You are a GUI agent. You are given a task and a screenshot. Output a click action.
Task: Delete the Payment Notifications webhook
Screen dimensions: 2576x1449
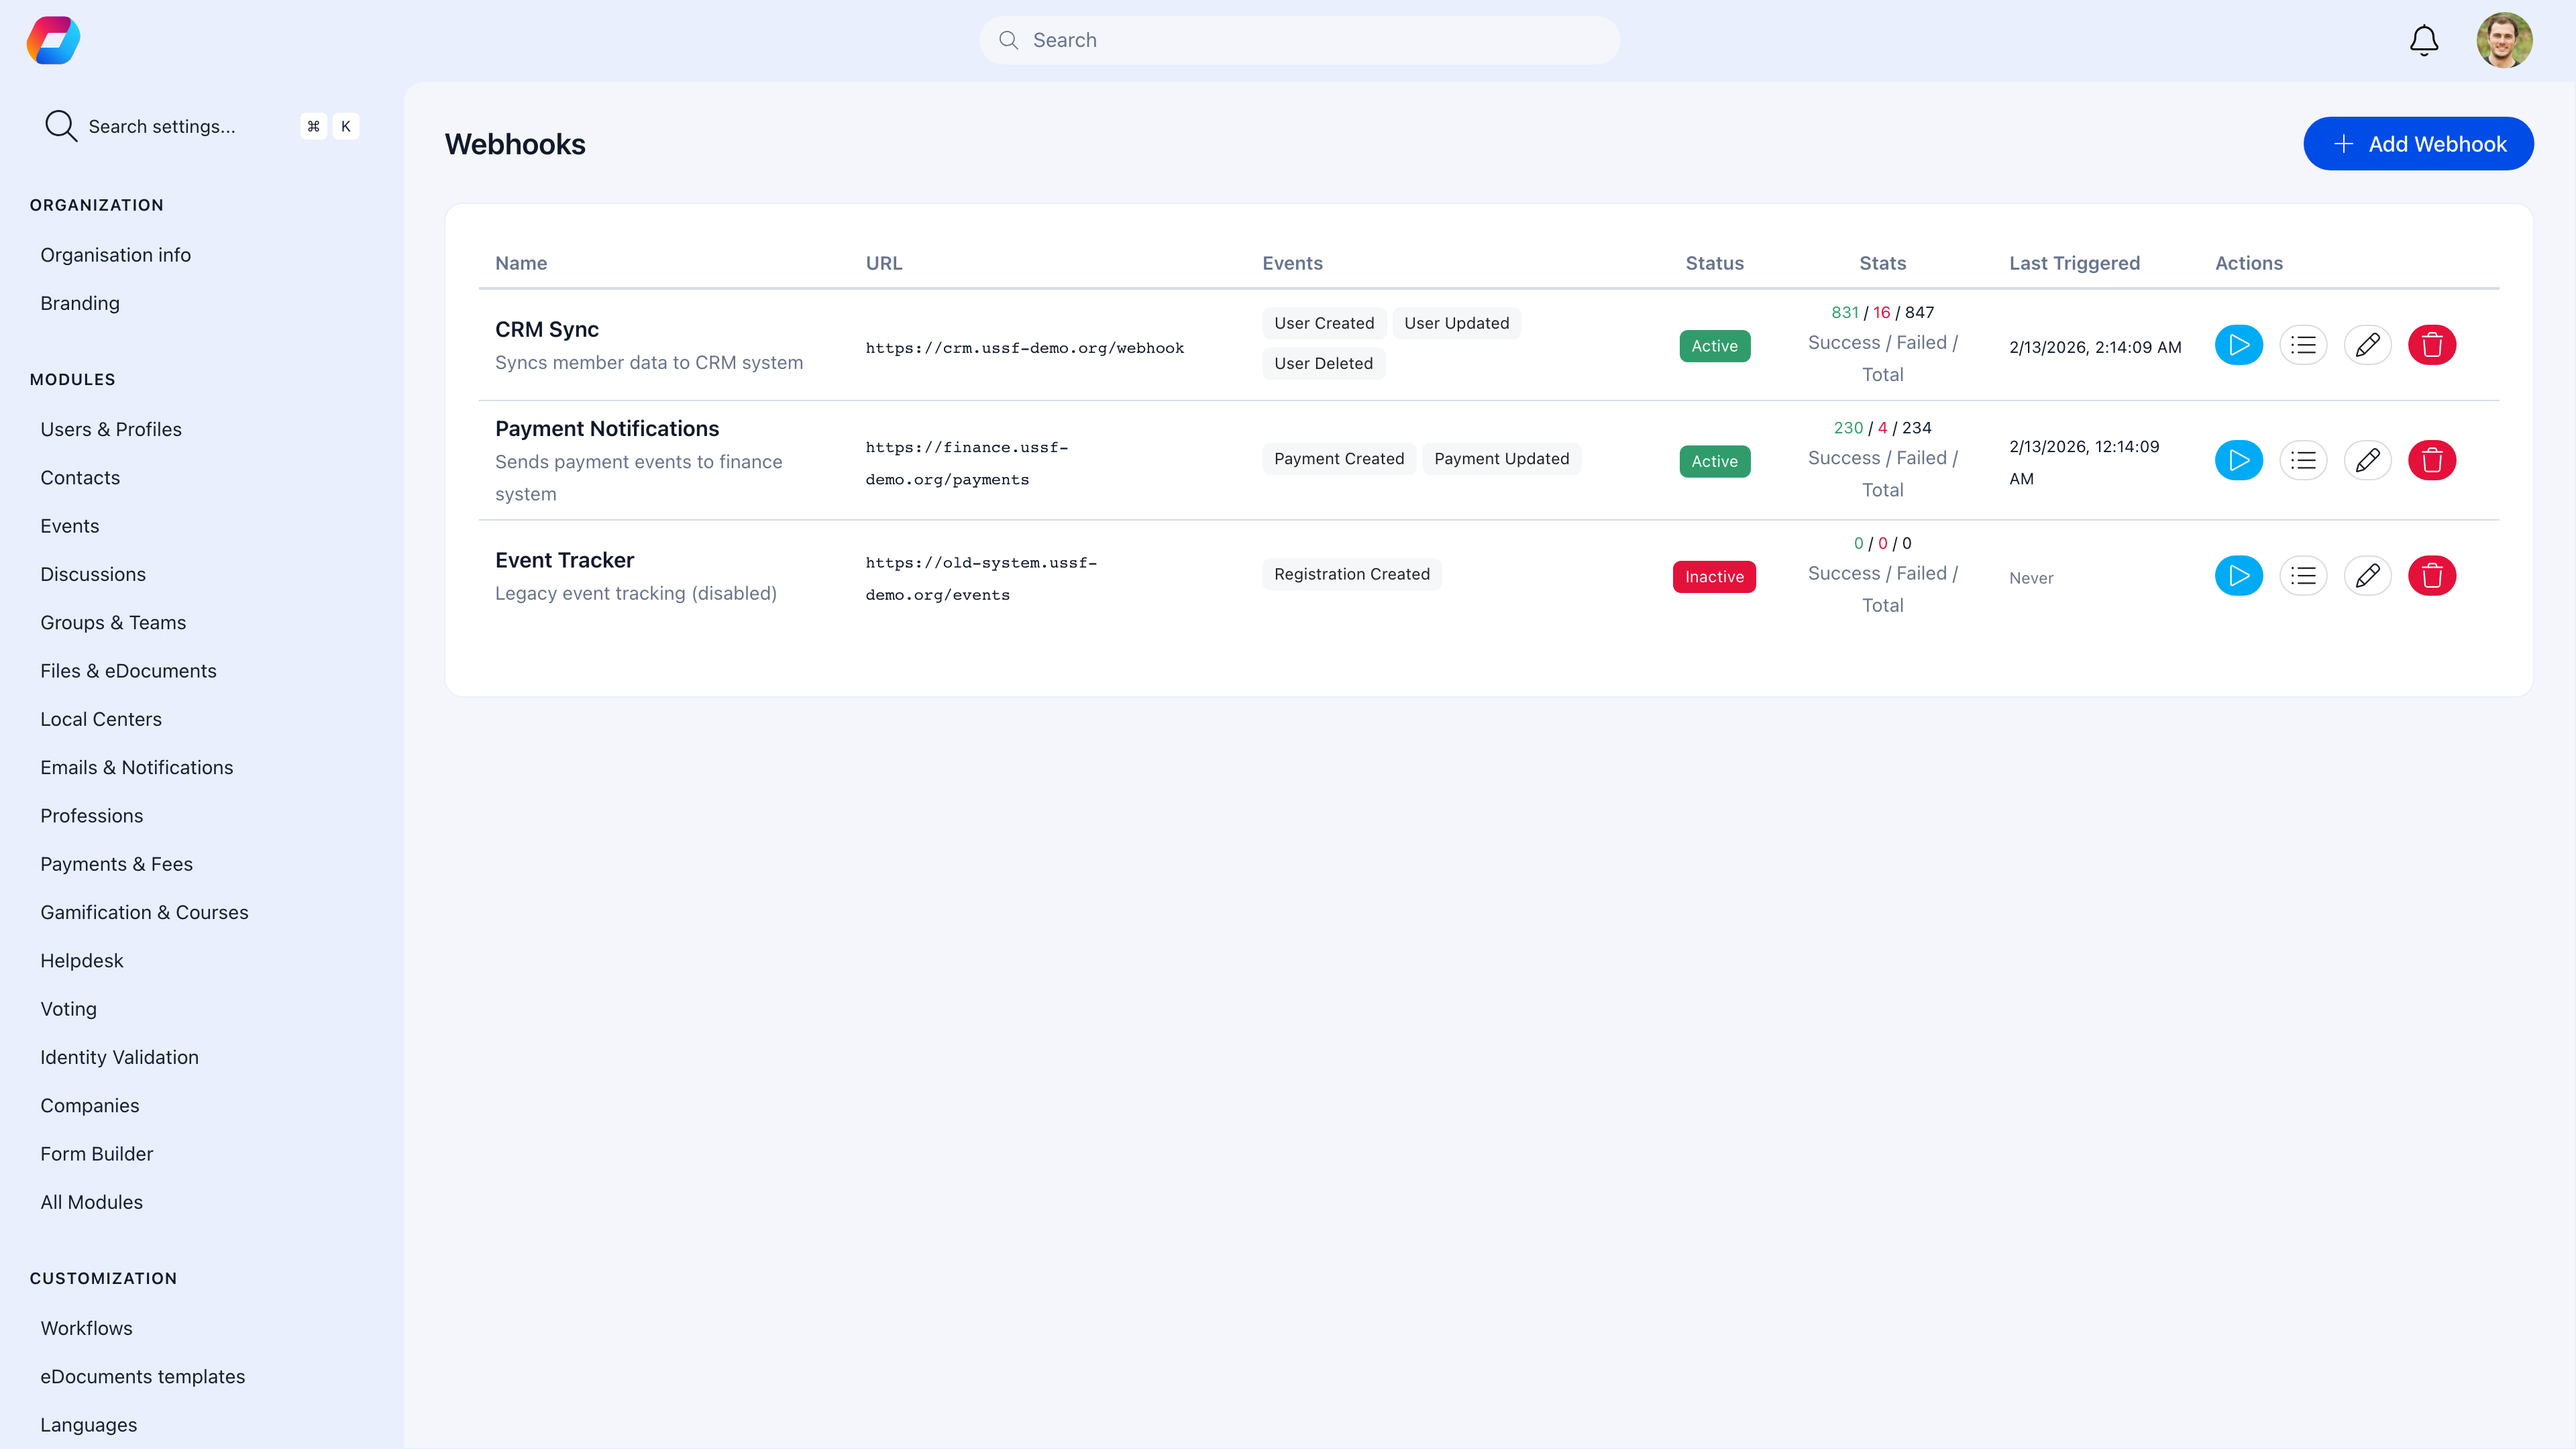[x=2433, y=460]
